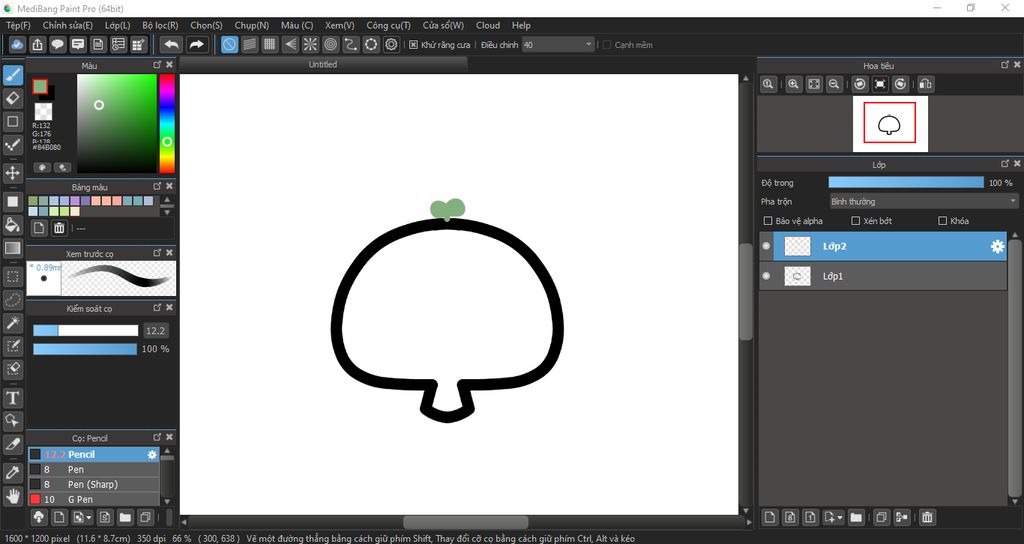1024x544 pixels.
Task: Switch to the Untitled canvas tab
Action: (323, 64)
